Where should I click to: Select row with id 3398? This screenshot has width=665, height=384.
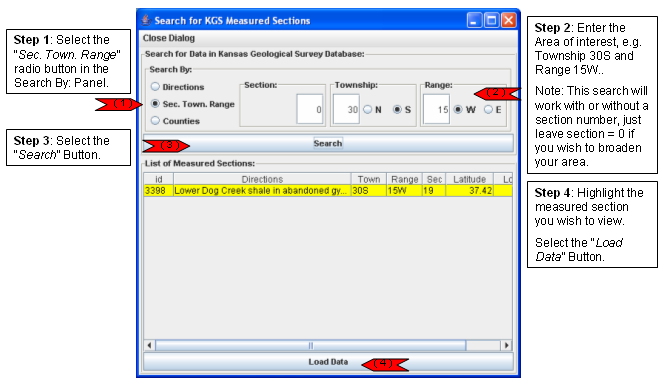[328, 191]
